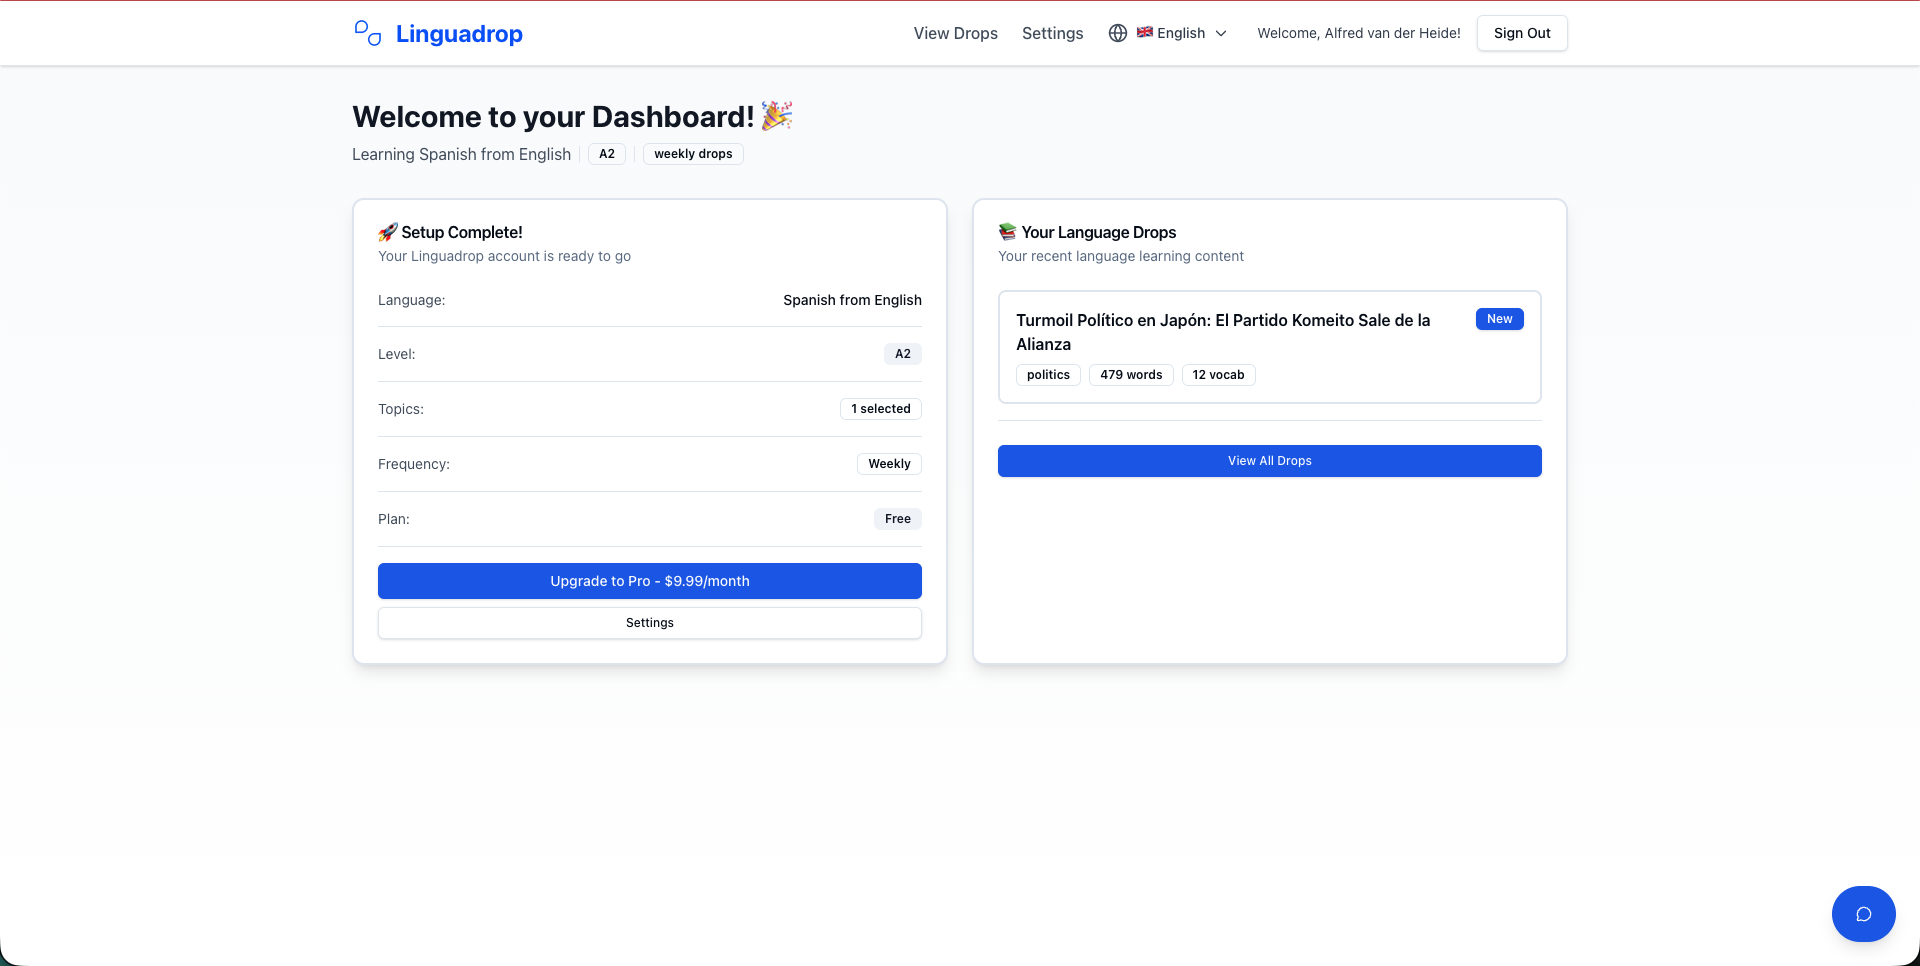Go to View Drops in navigation
This screenshot has height=966, width=1920.
(955, 33)
